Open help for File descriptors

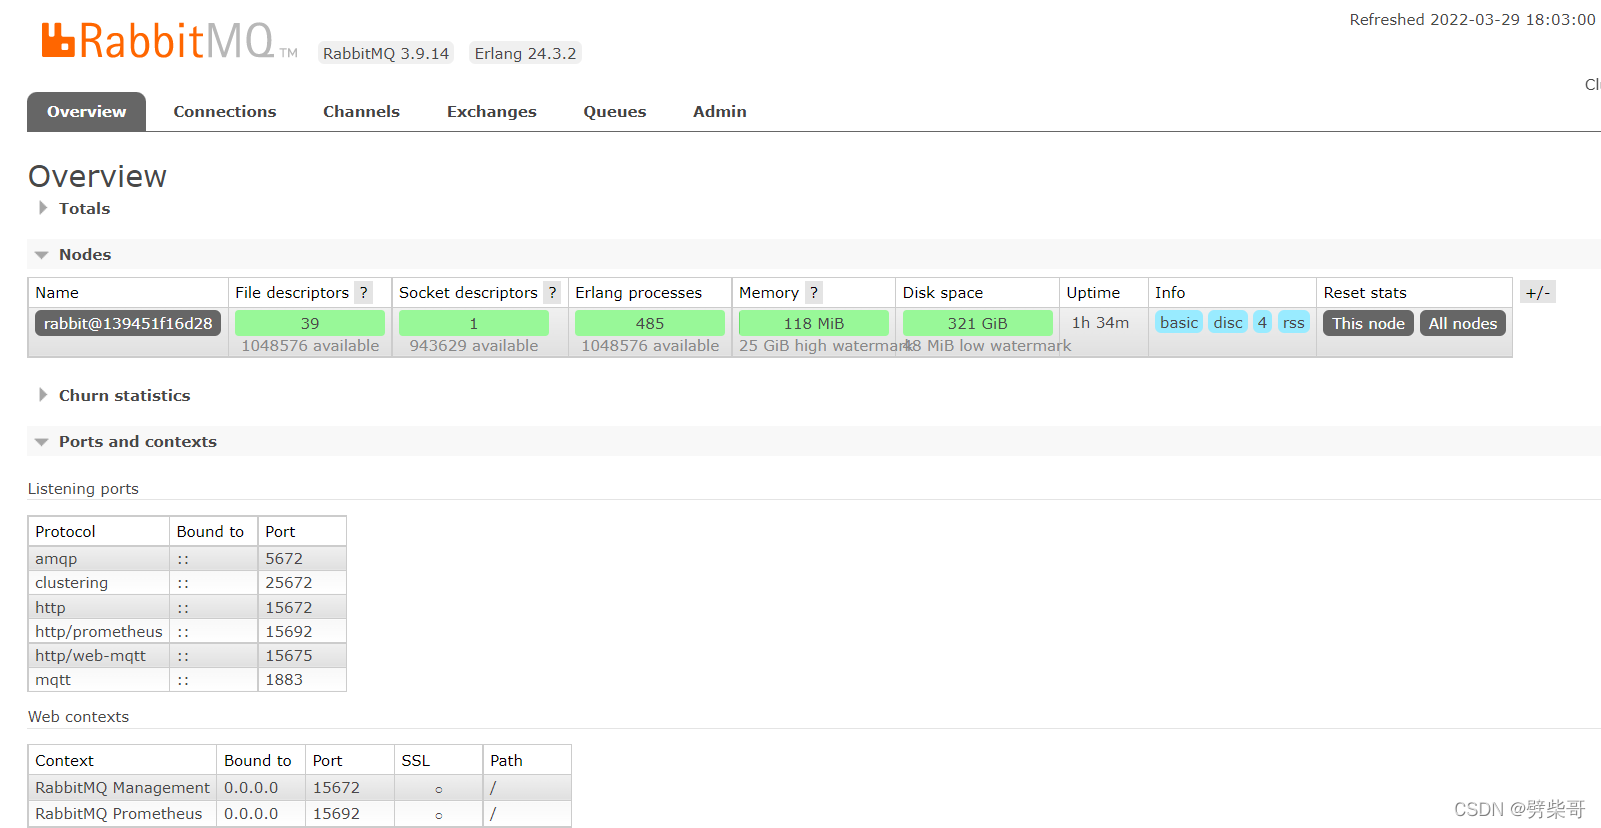click(x=364, y=292)
